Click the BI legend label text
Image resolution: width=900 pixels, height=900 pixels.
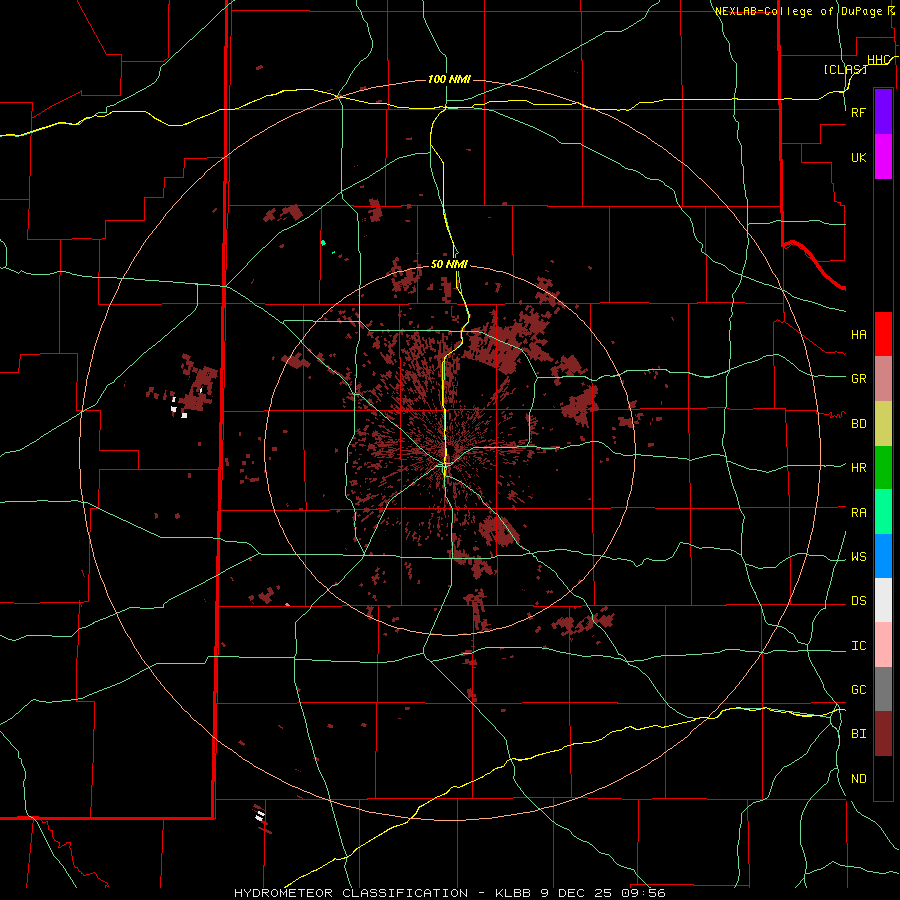(x=858, y=734)
